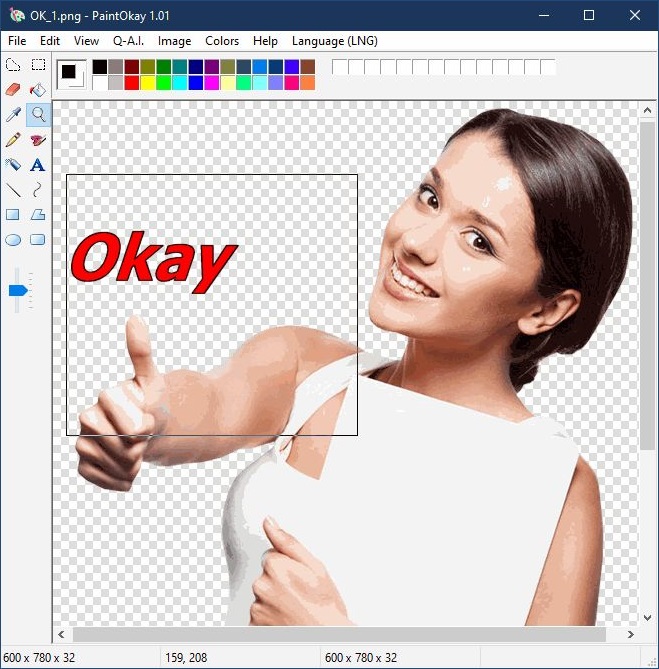This screenshot has height=669, width=659.
Task: Pick the bright red palette swatch
Action: pos(132,82)
